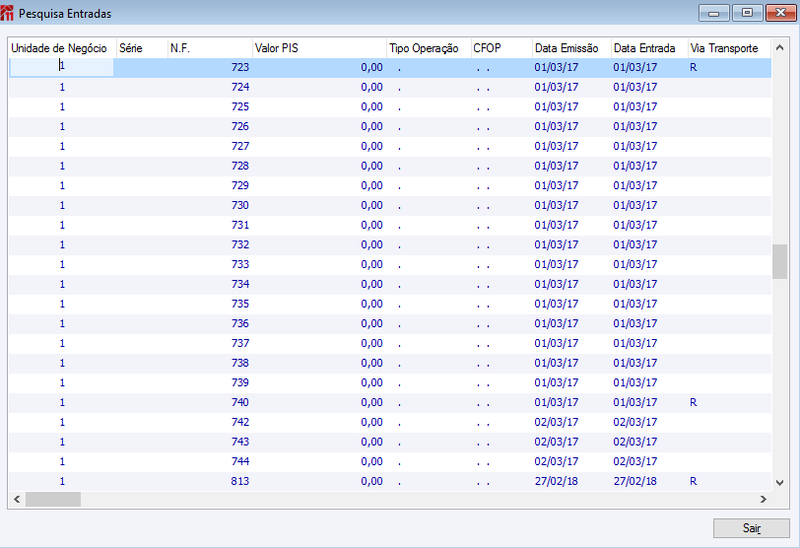The height and width of the screenshot is (548, 800).
Task: Click vertical scrollbar down arrow
Action: (780, 482)
